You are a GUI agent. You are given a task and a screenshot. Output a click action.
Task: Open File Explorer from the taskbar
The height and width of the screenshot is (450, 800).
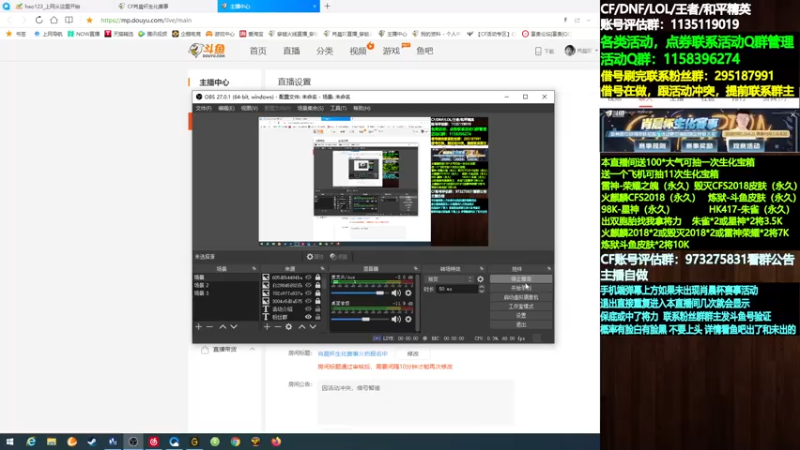pyautogui.click(x=52, y=442)
